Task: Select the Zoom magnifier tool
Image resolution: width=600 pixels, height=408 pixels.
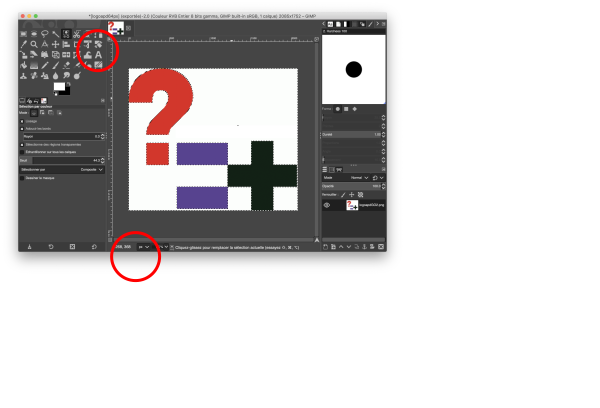Action: pyautogui.click(x=34, y=44)
